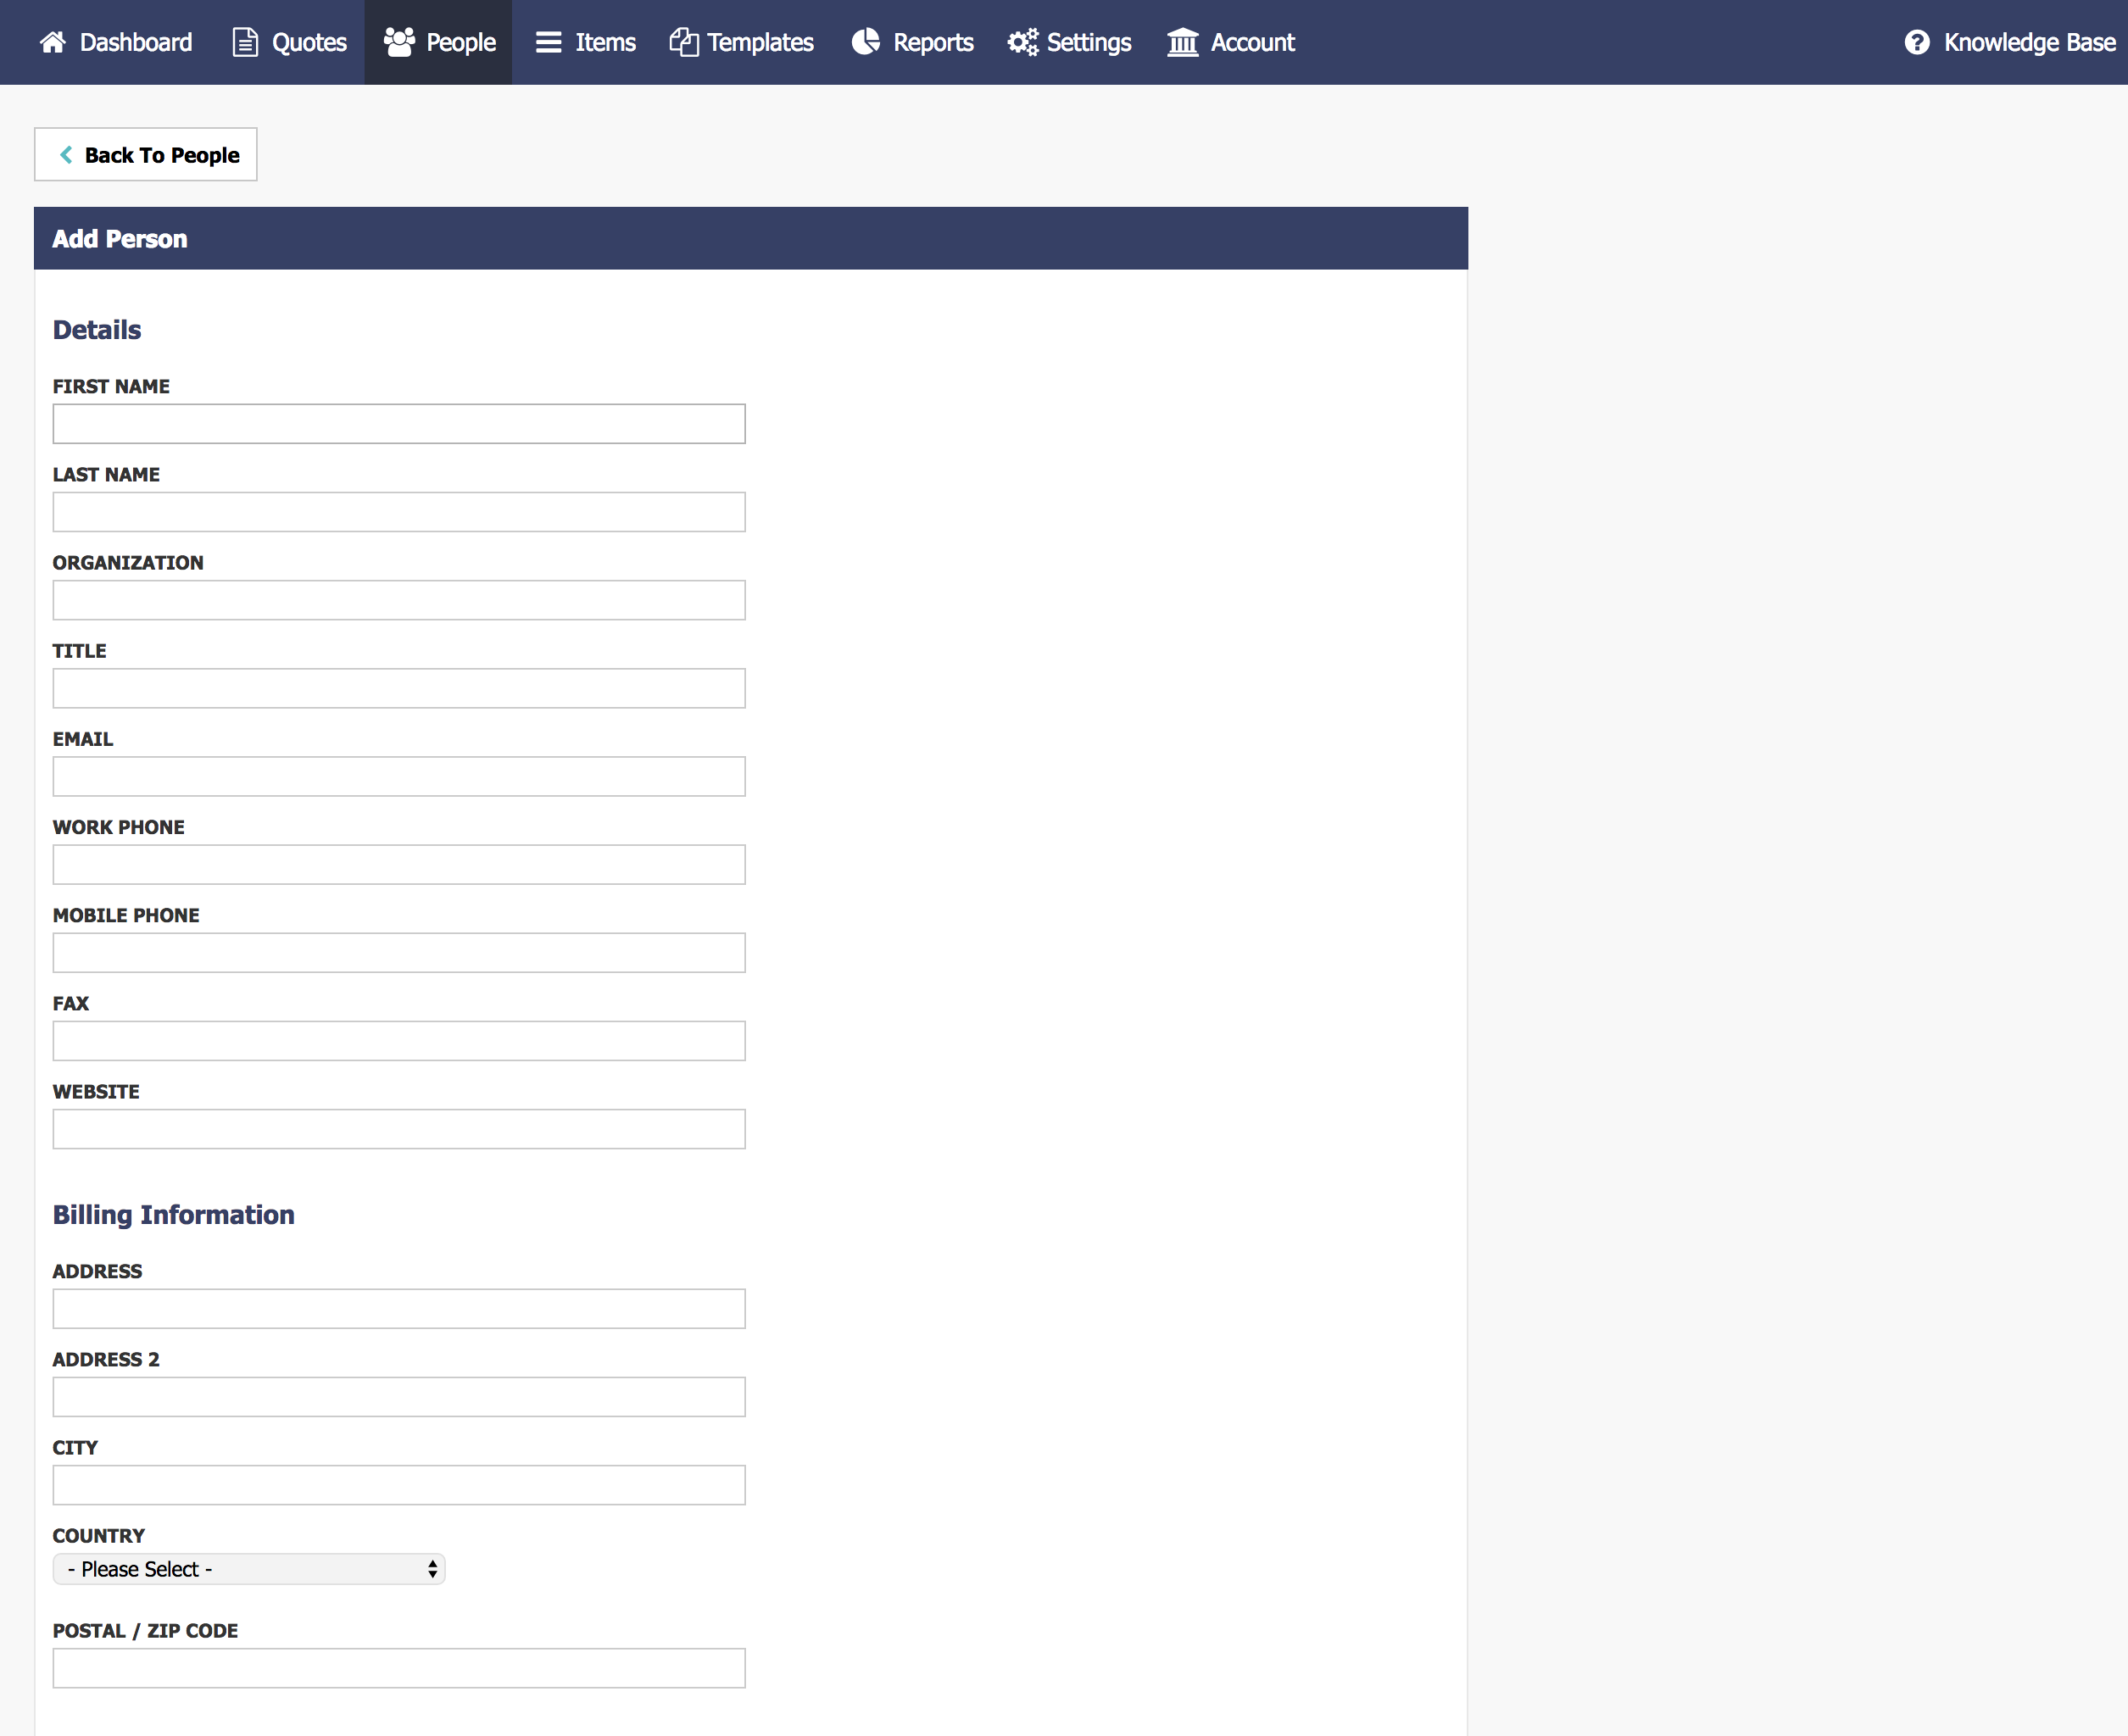Click the Dashboard home icon
The height and width of the screenshot is (1736, 2128).
coord(53,42)
